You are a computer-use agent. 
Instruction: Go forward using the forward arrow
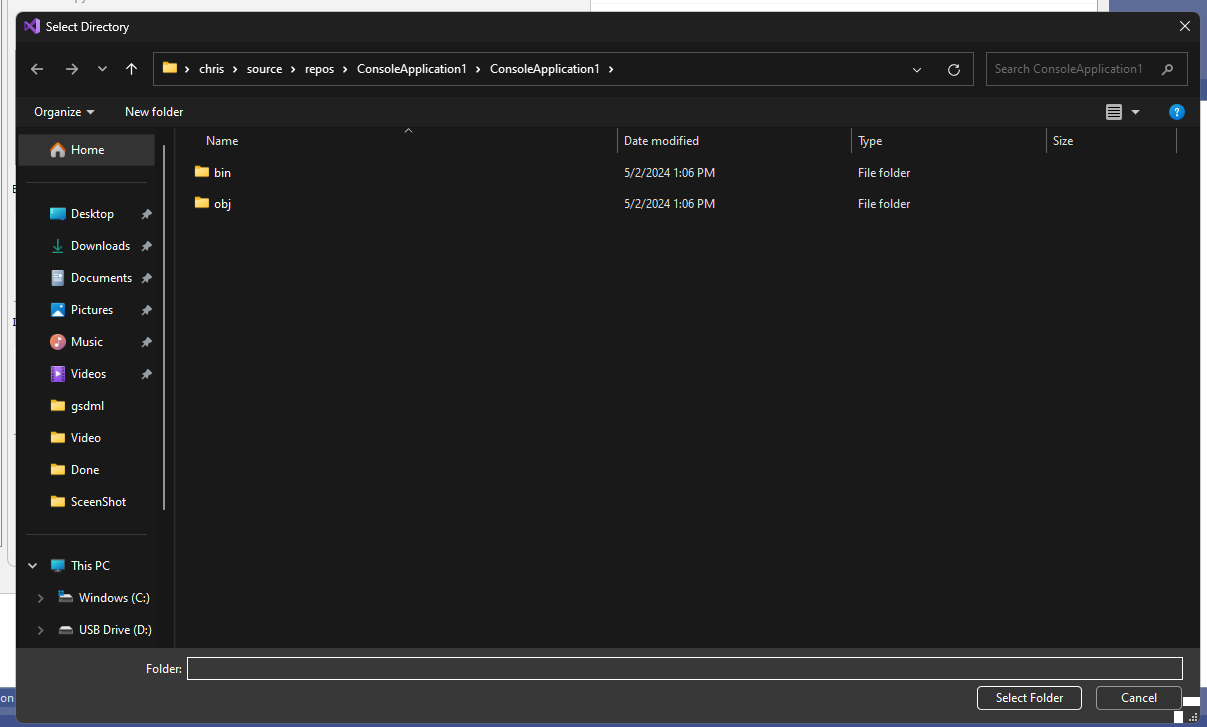pyautogui.click(x=71, y=69)
